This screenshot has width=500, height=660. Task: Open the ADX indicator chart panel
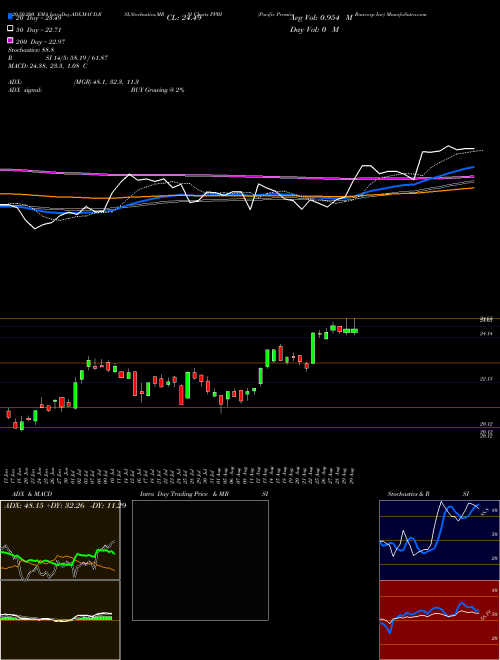click(x=60, y=540)
